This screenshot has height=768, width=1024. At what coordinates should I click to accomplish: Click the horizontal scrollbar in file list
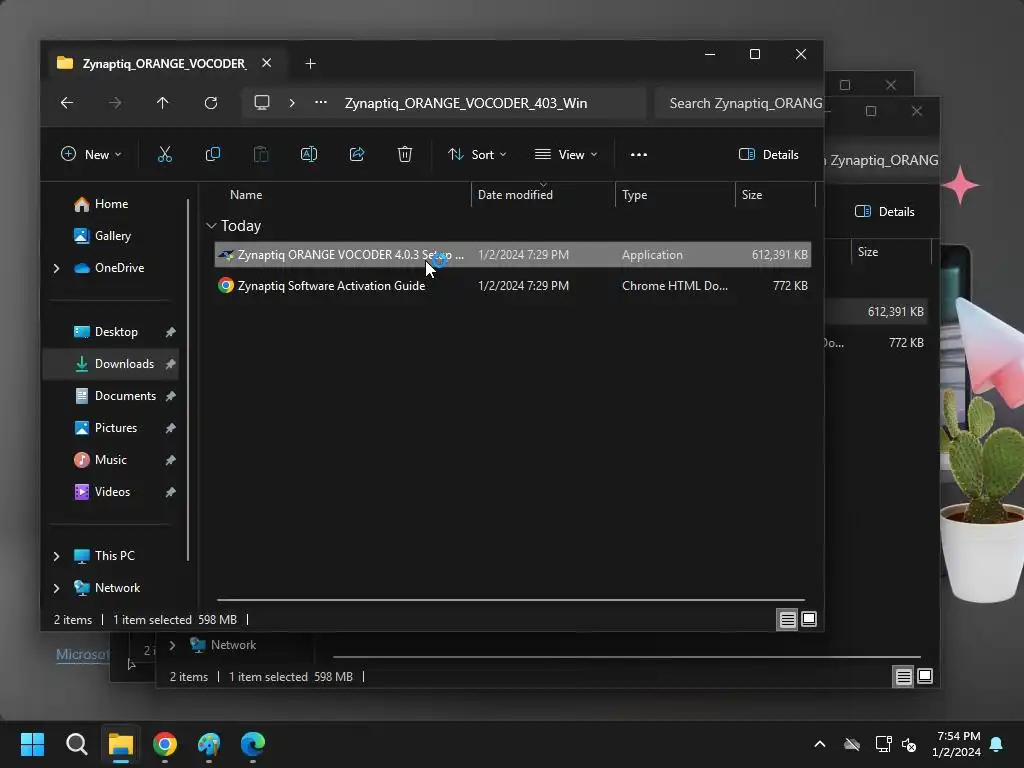511,599
